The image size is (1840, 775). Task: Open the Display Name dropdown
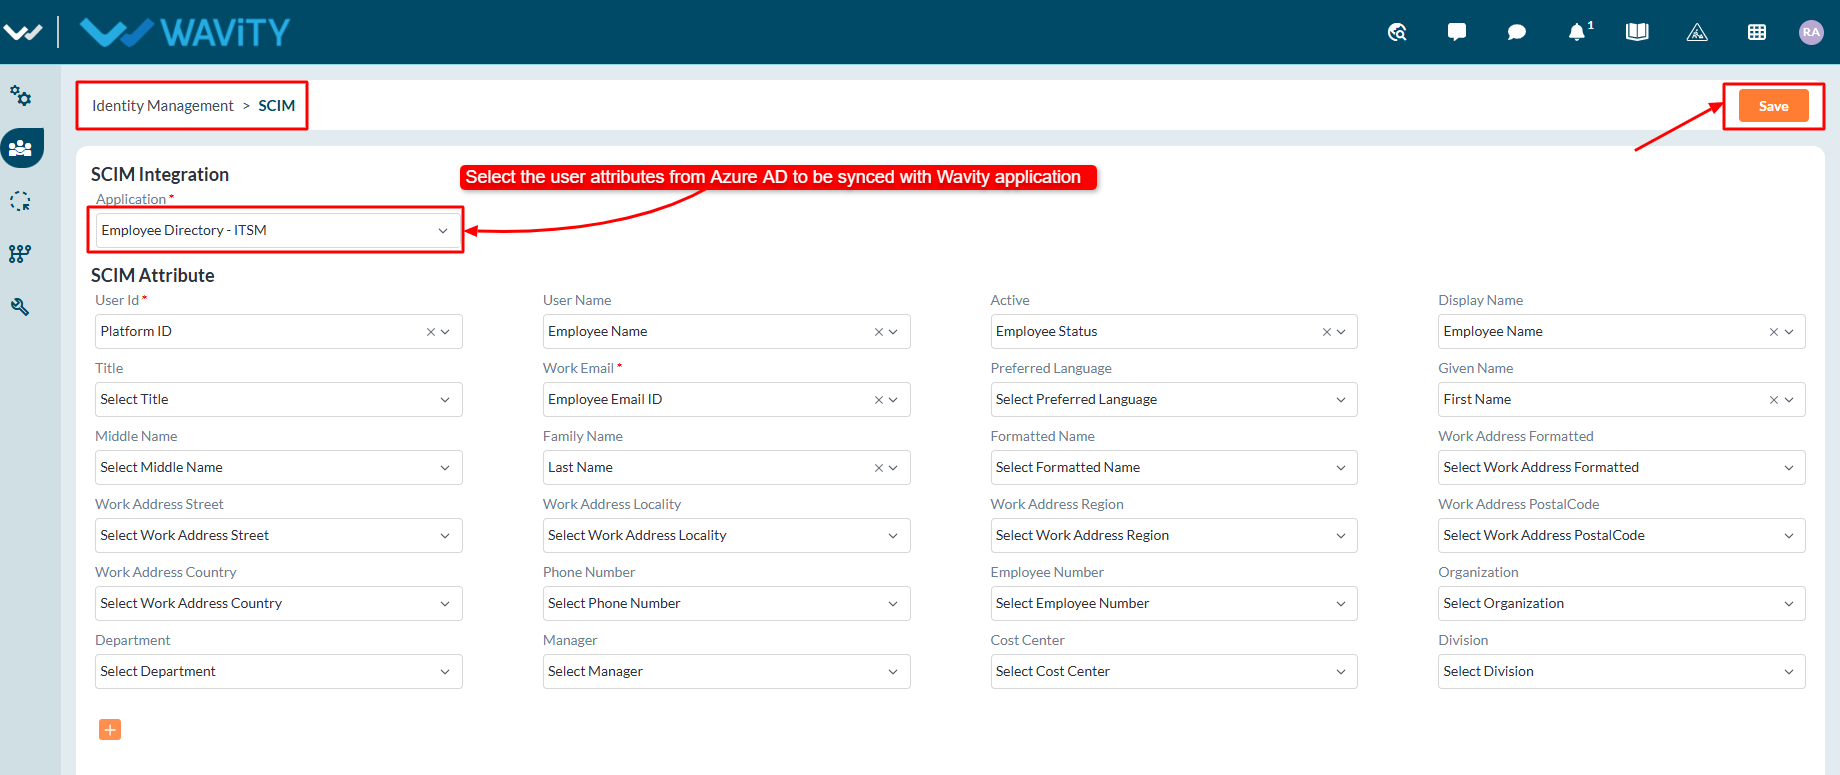point(1622,332)
